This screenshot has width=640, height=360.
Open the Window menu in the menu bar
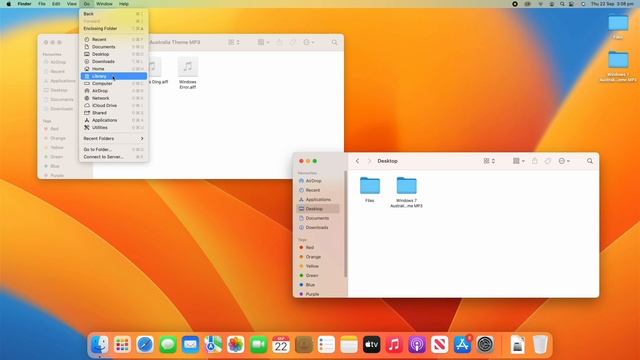coord(104,4)
